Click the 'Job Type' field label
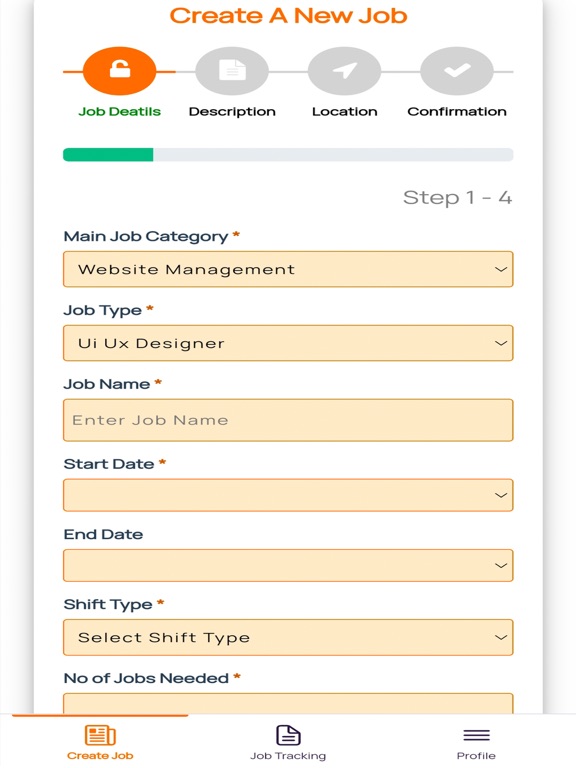 point(103,311)
